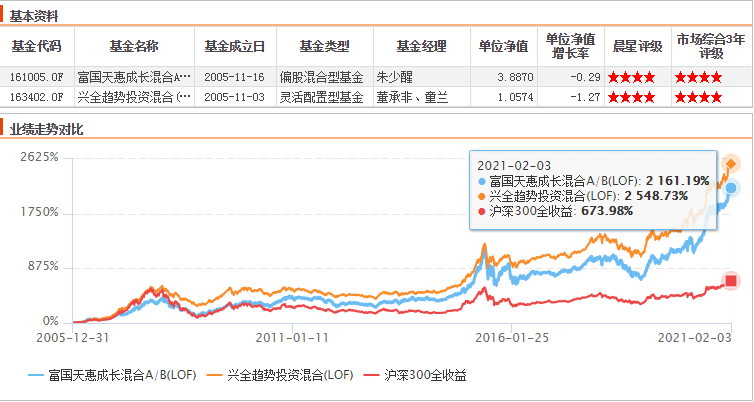Click the blue circle marker at chart end
754x402 pixels.
click(732, 188)
